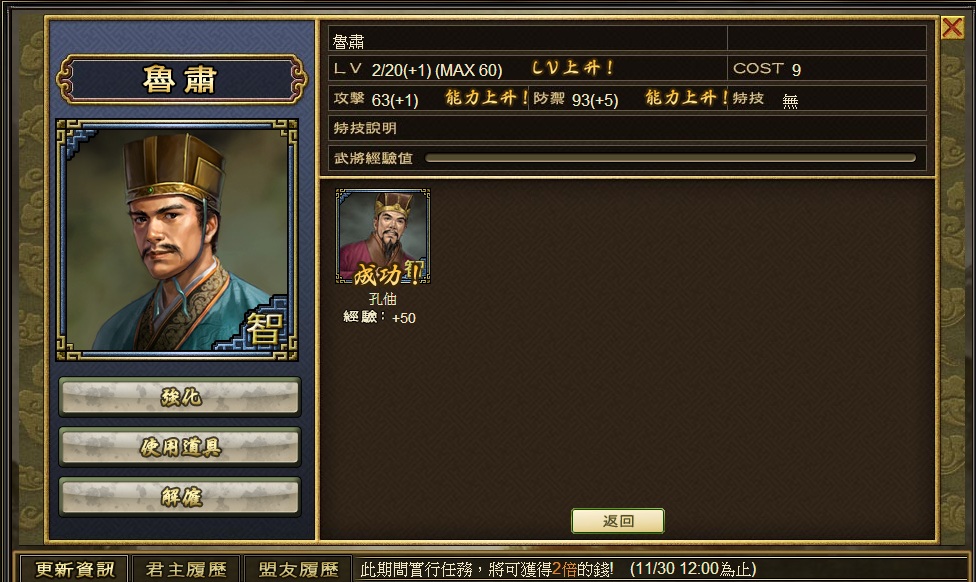Click the double-money event announcement text
Screen dimensions: 976x582
[x=558, y=569]
